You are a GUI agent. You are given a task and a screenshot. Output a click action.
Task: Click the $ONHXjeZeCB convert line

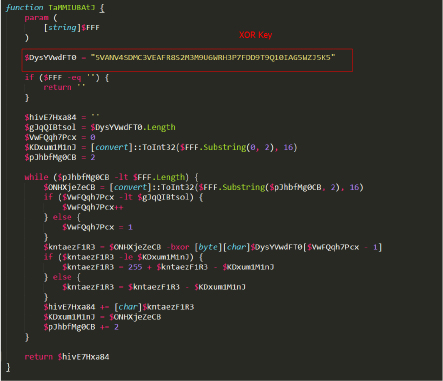[x=203, y=187]
